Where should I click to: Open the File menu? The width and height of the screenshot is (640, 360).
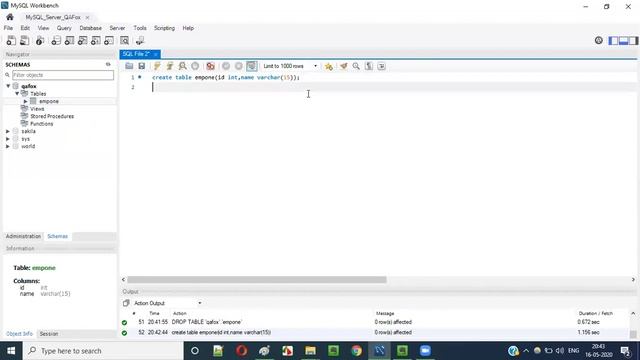coord(8,28)
